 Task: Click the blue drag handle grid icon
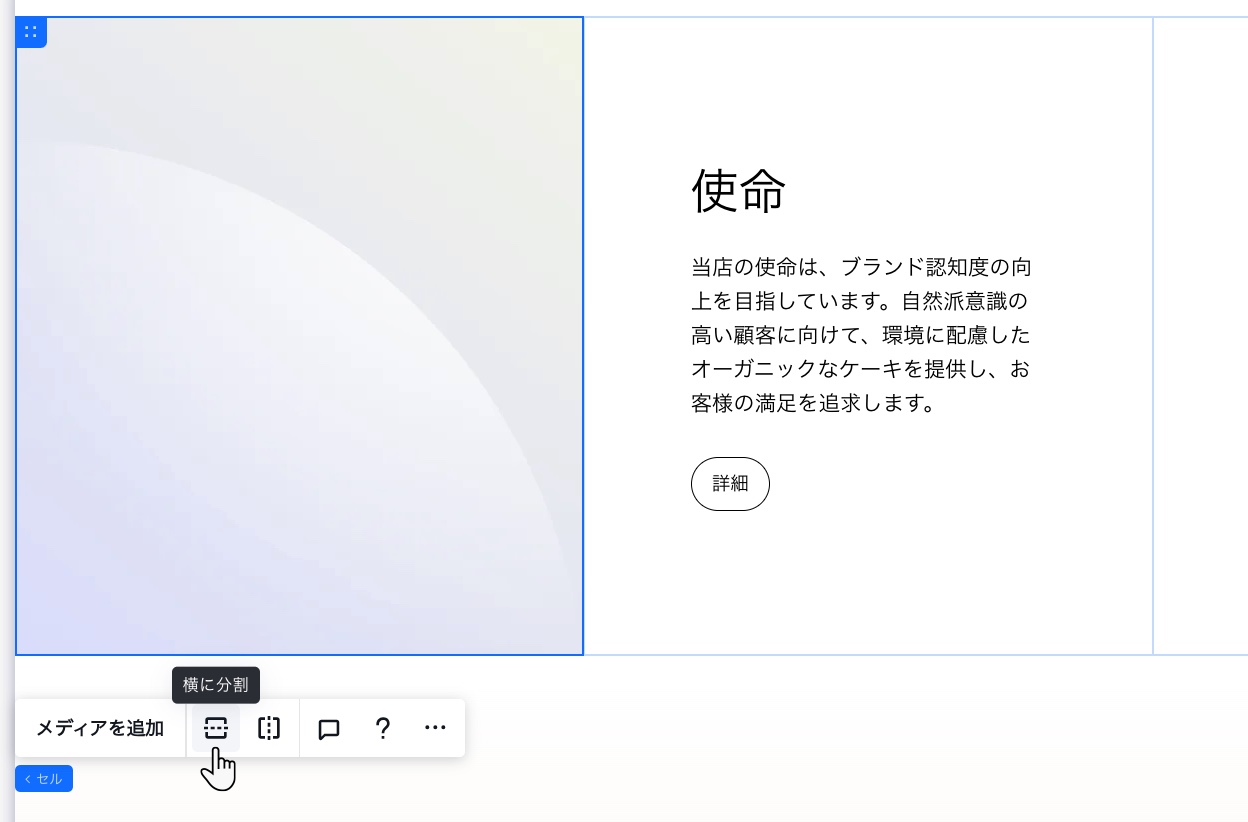(x=31, y=31)
